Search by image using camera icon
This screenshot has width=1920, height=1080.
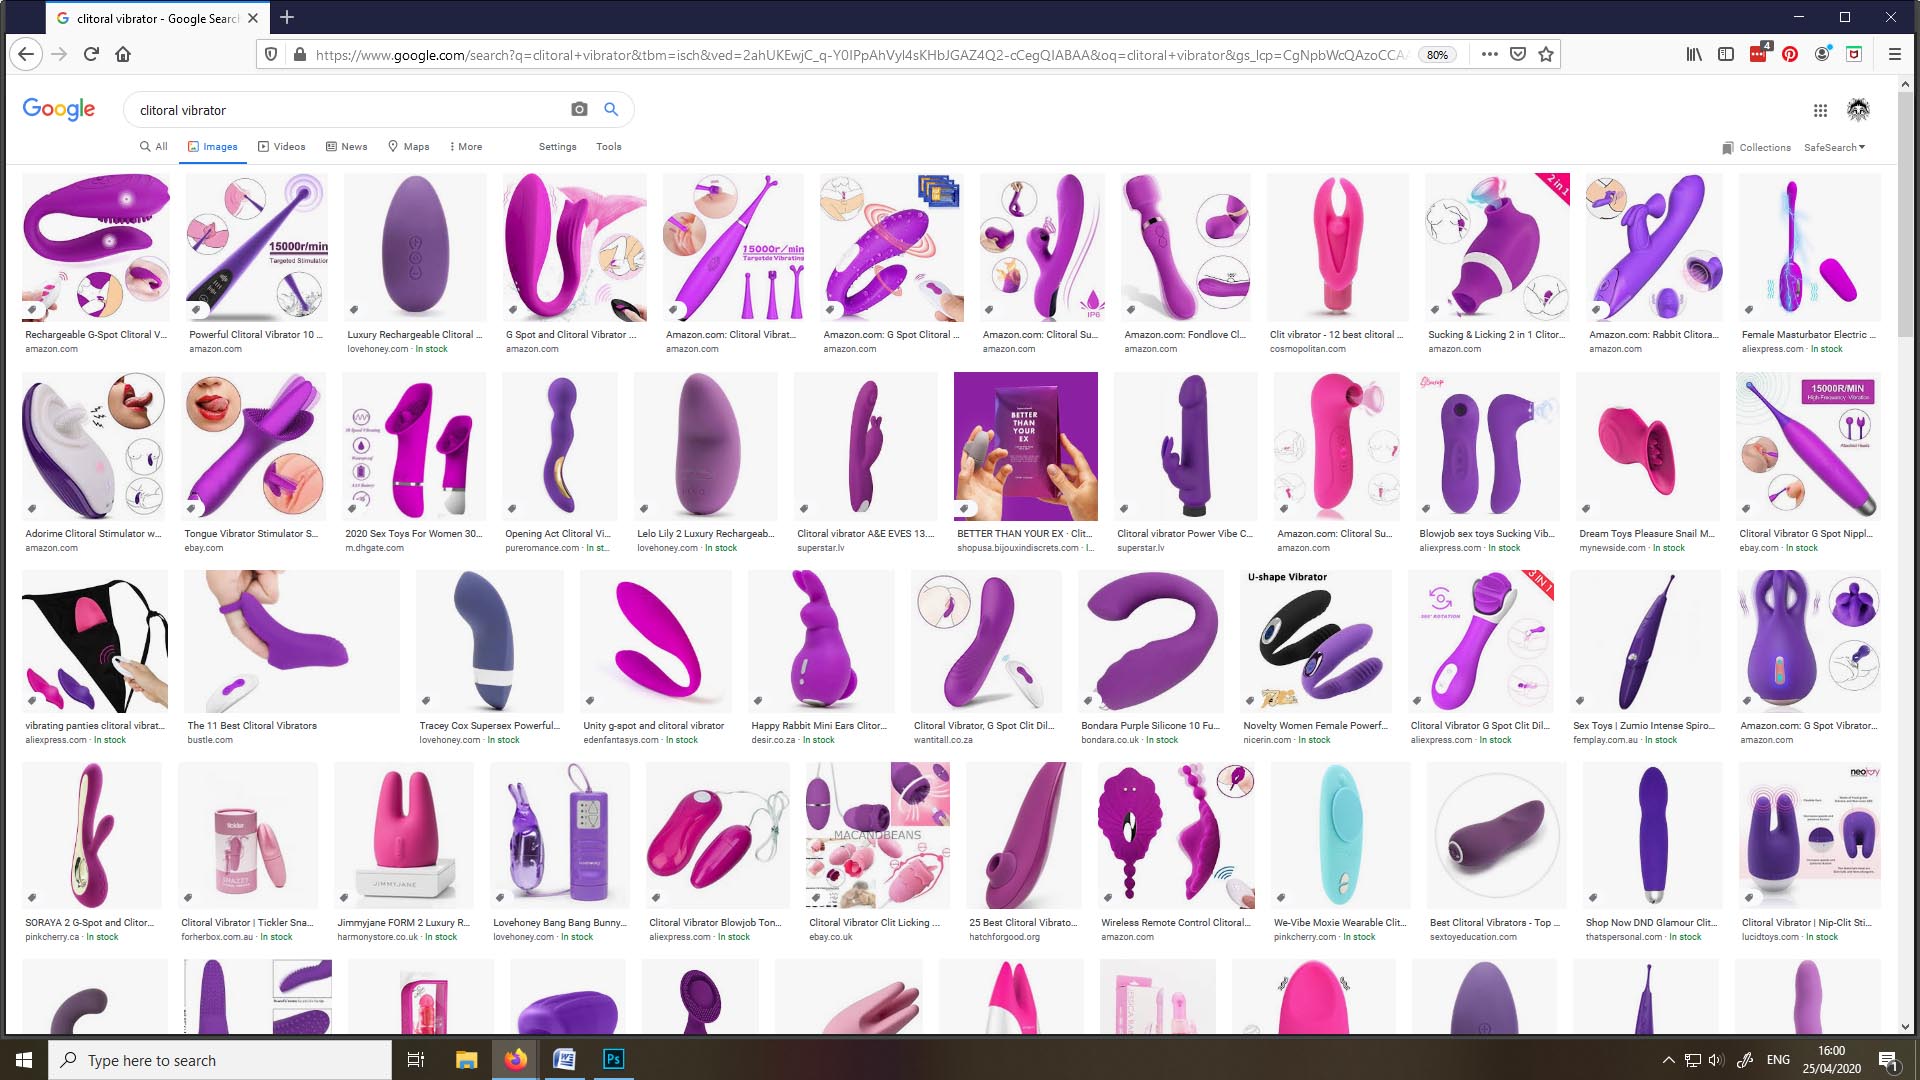point(579,109)
